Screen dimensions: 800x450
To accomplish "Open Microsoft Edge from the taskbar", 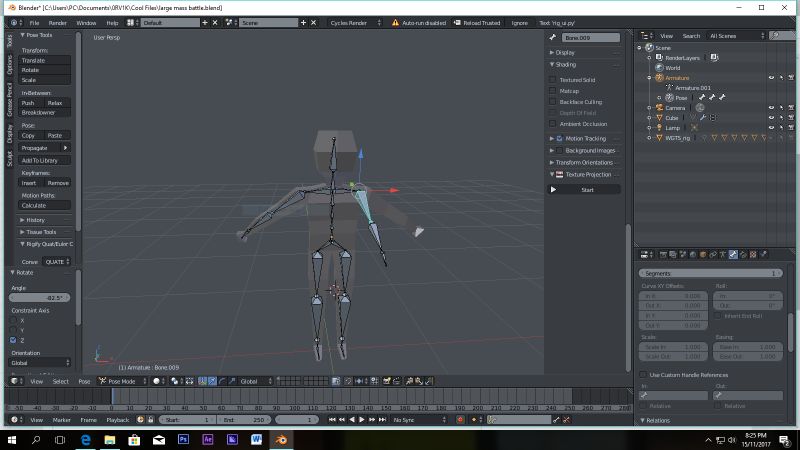I will coord(85,439).
